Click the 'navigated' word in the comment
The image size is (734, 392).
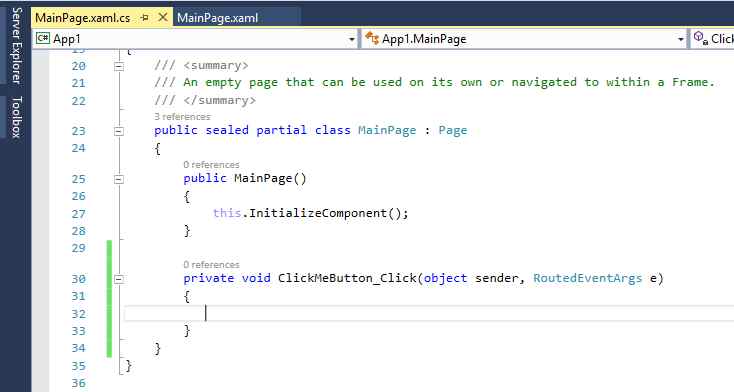coord(544,82)
